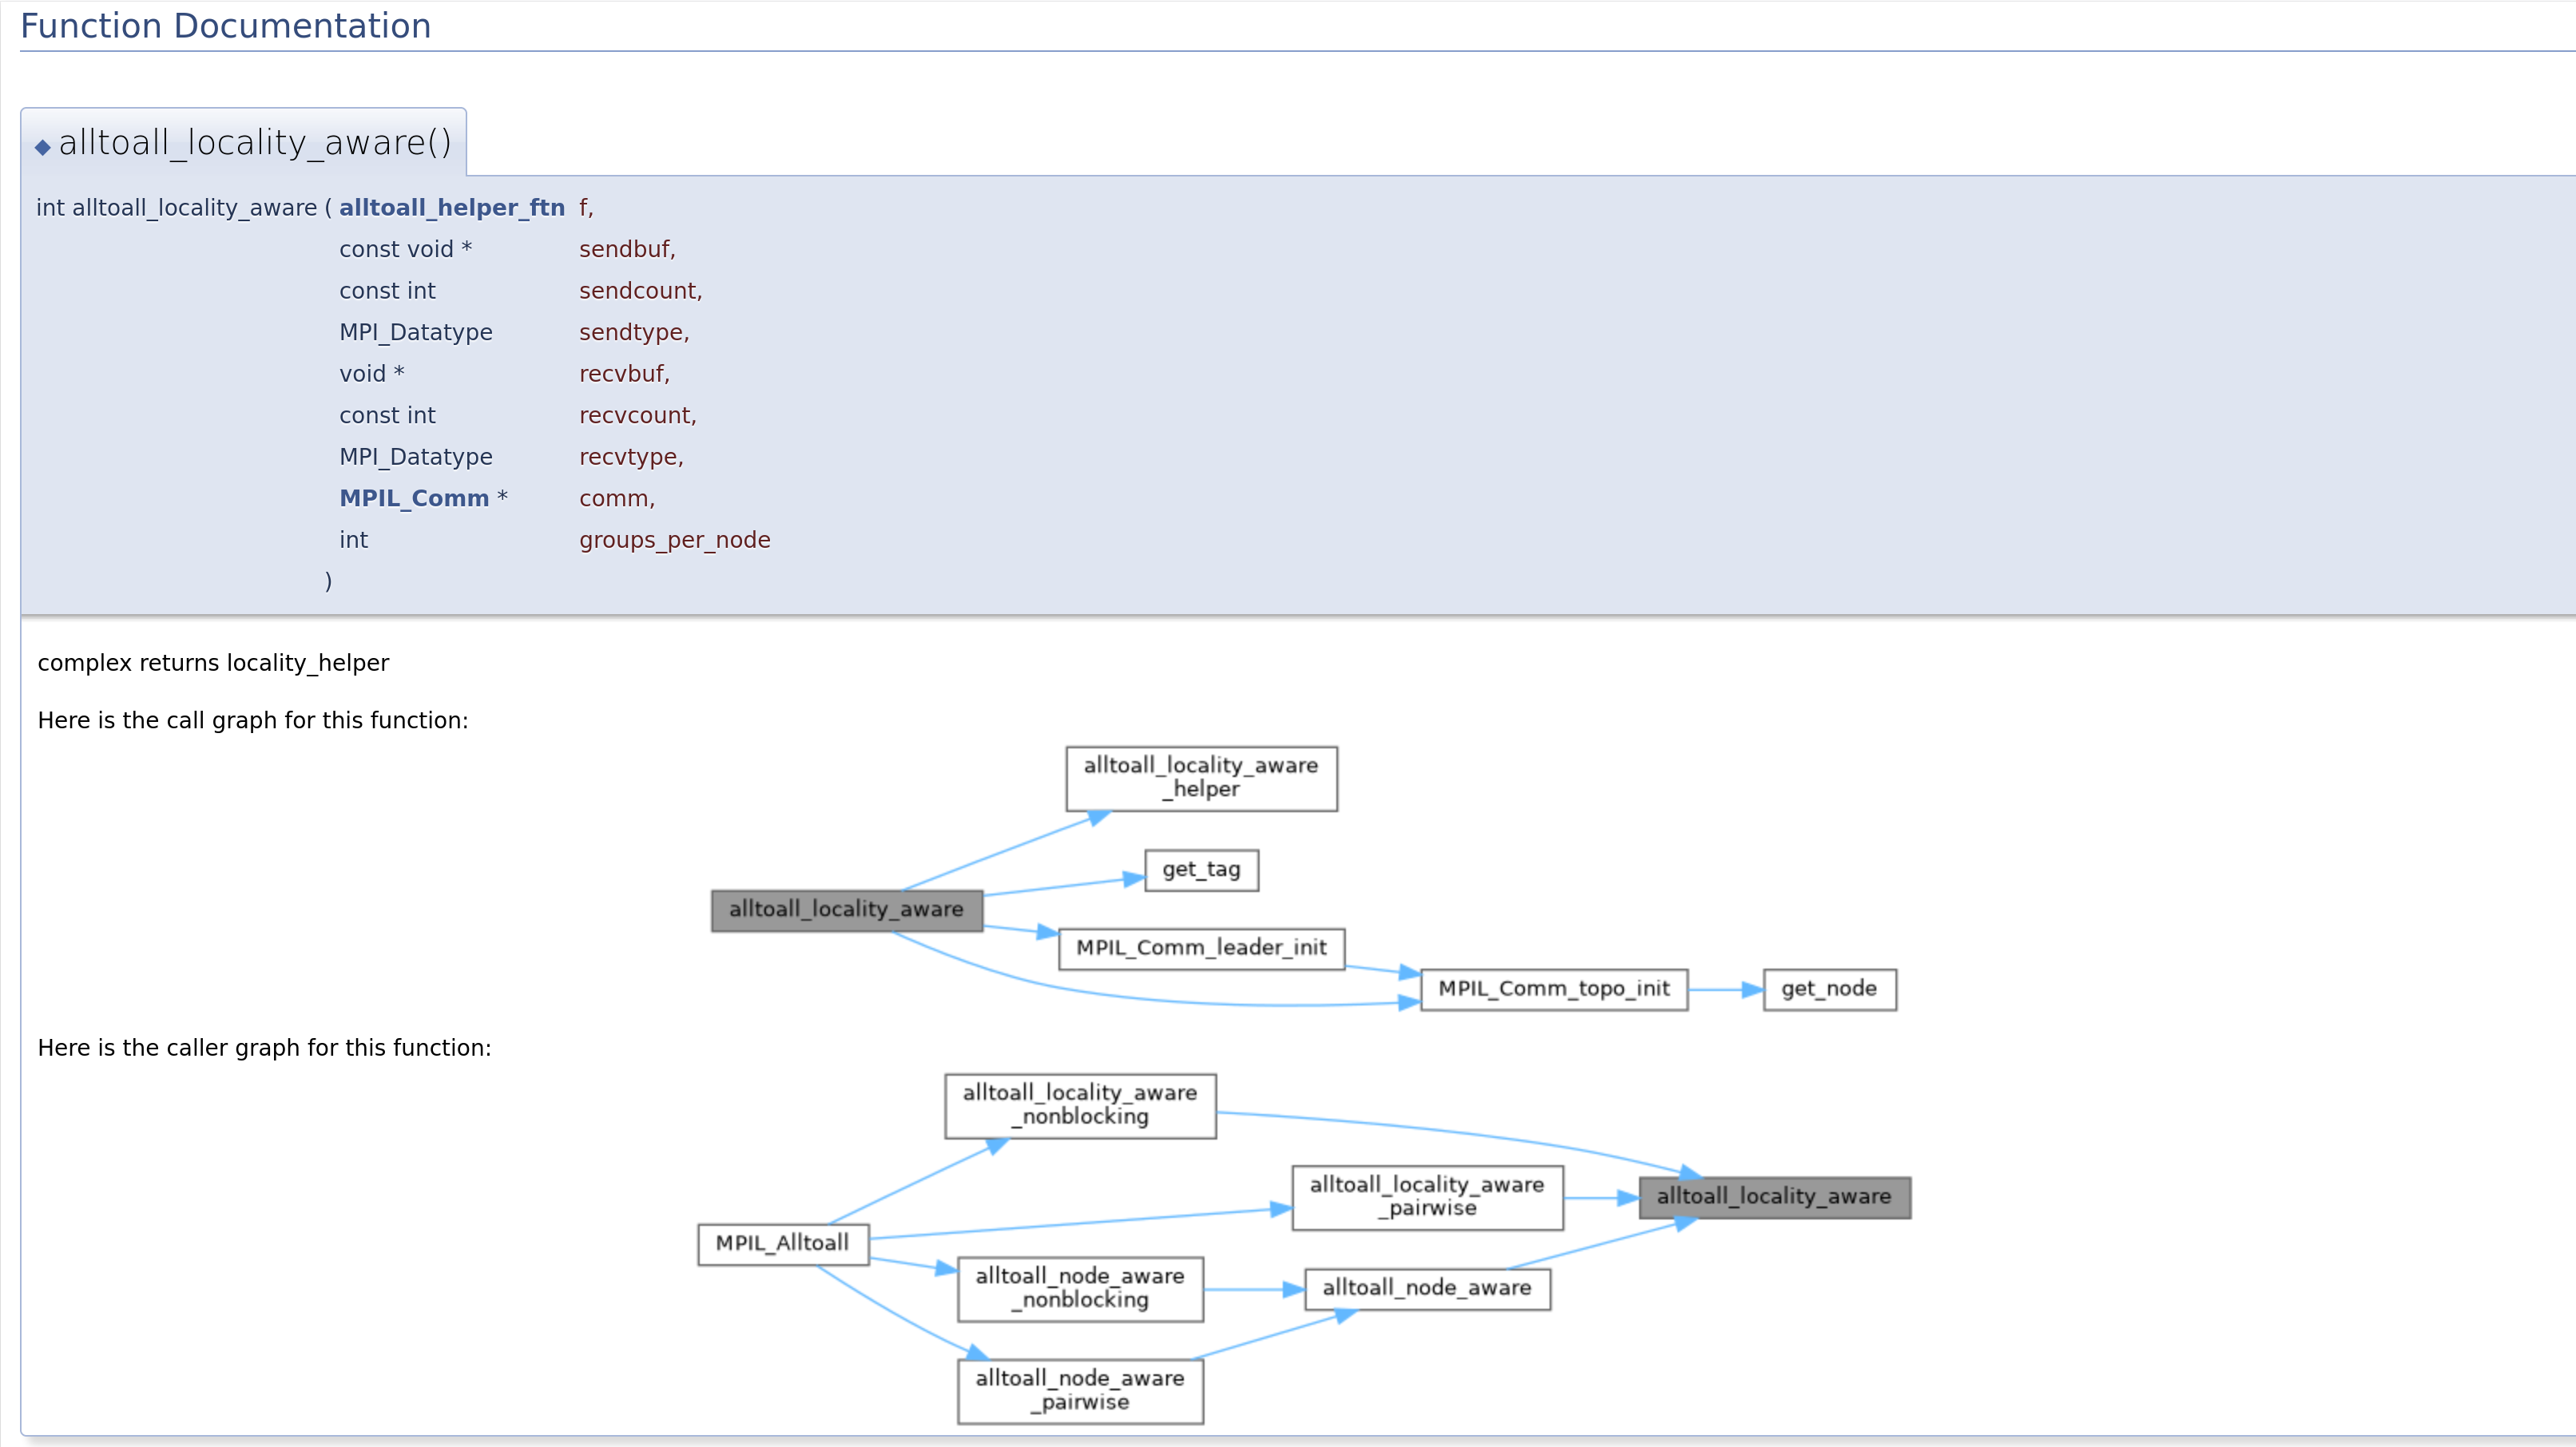Open the alltoall_helper_ftn type link
Image resolution: width=2576 pixels, height=1447 pixels.
(452, 207)
